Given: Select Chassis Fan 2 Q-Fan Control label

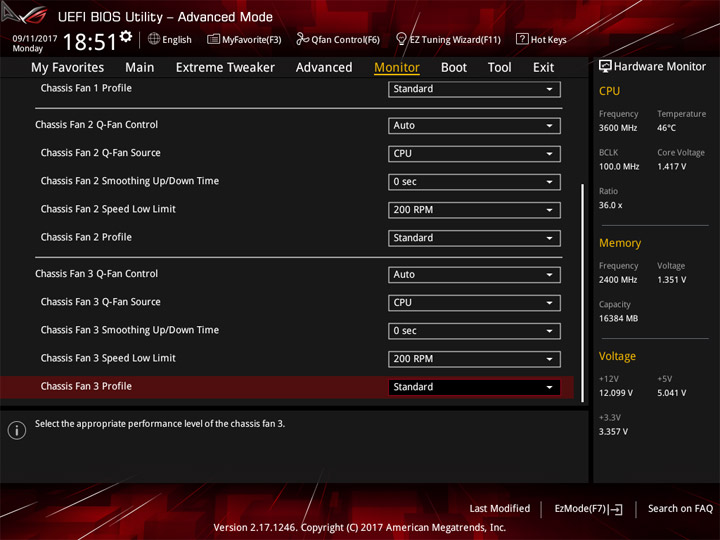Looking at the screenshot, I should (96, 125).
